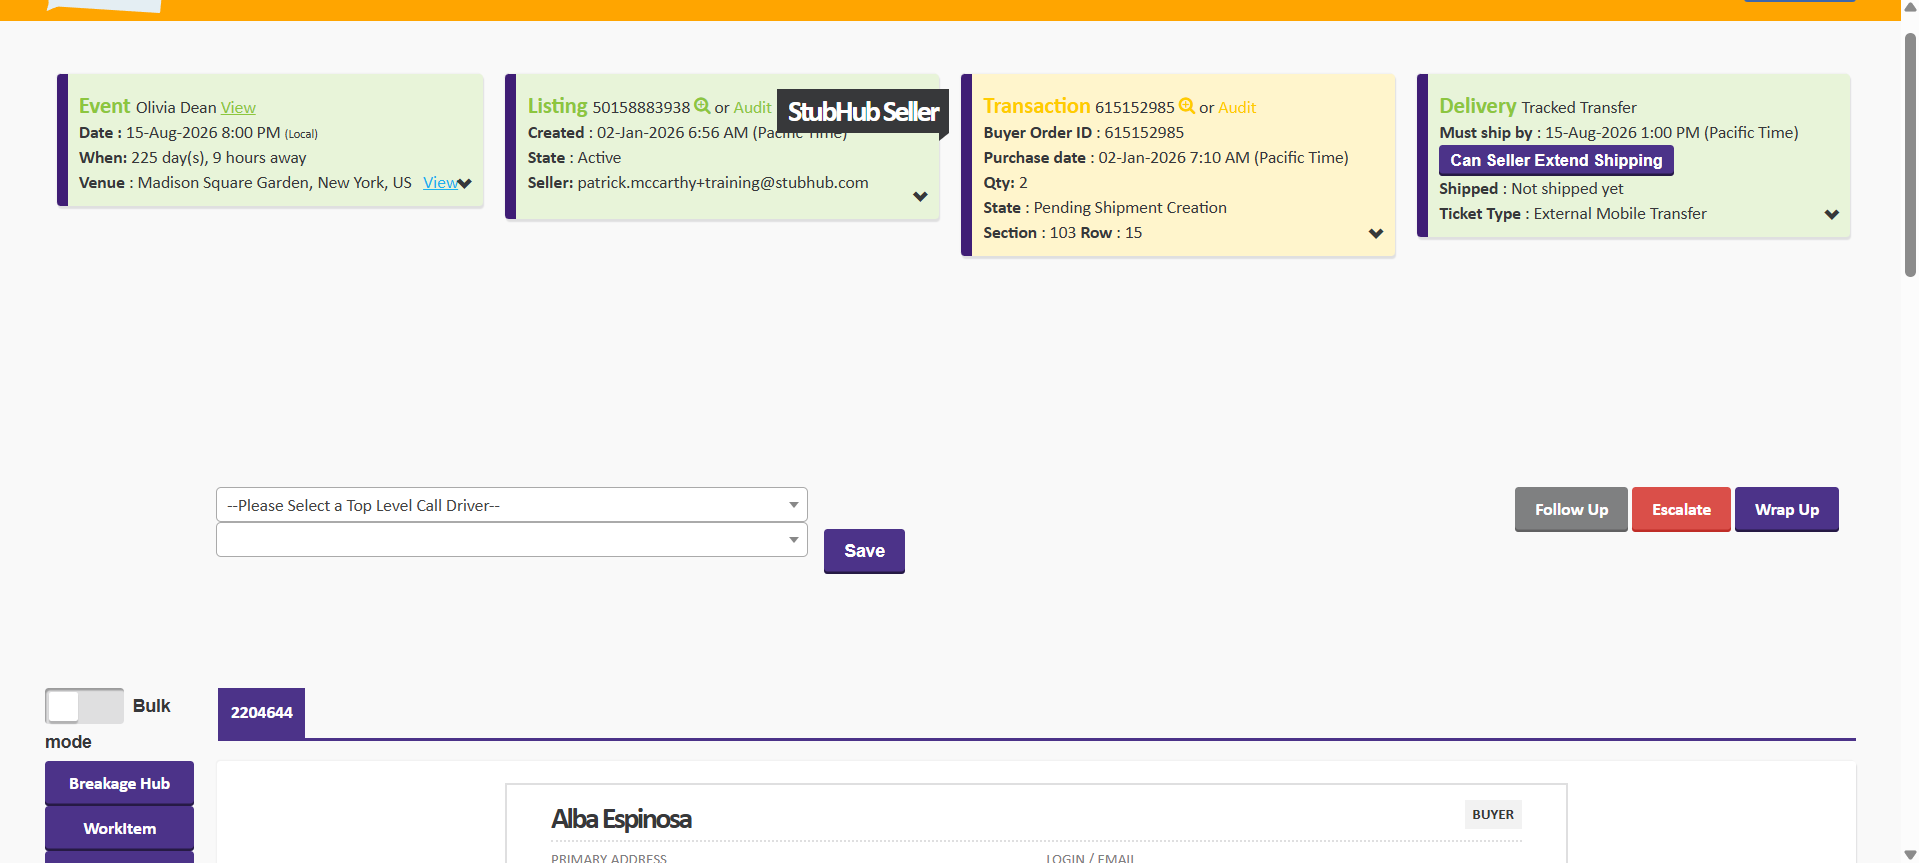Open the Top Level Call Driver dropdown
1919x863 pixels.
pyautogui.click(x=511, y=505)
